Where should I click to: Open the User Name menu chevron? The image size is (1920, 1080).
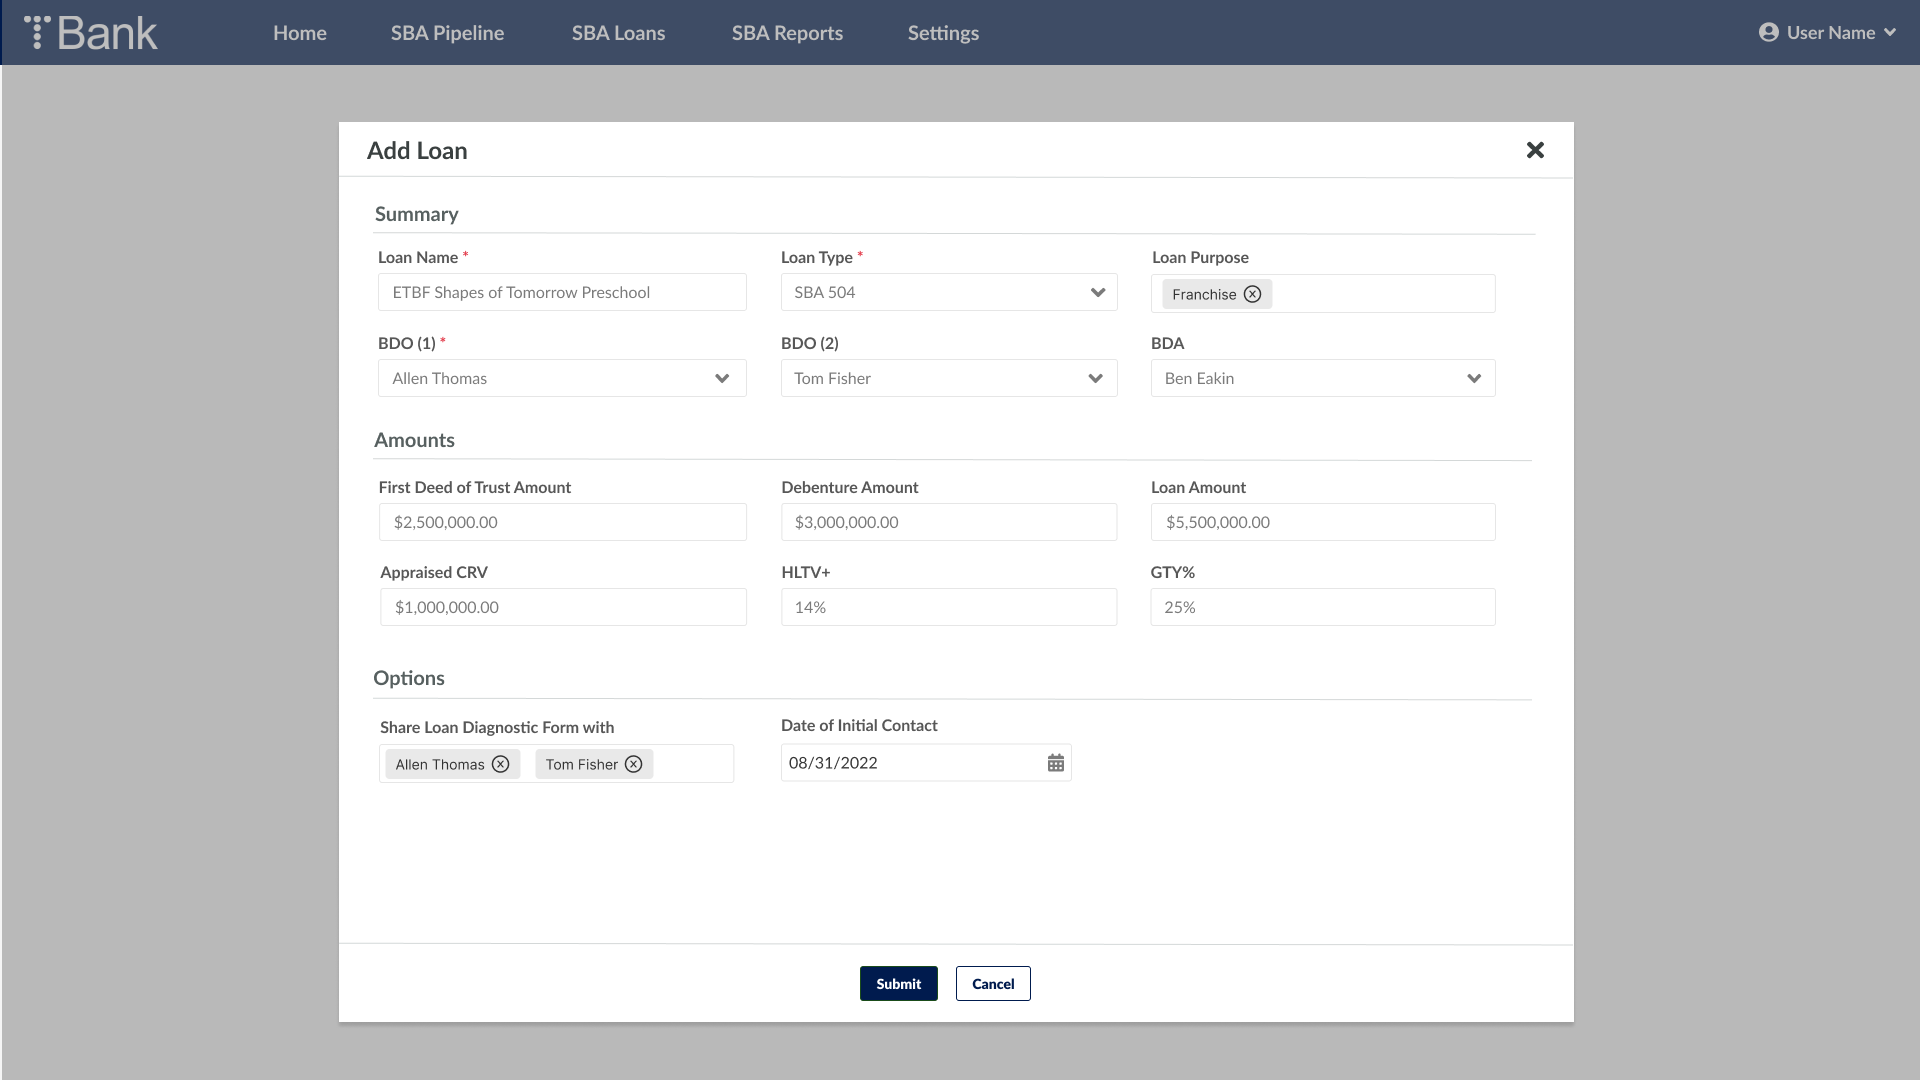coord(1890,32)
